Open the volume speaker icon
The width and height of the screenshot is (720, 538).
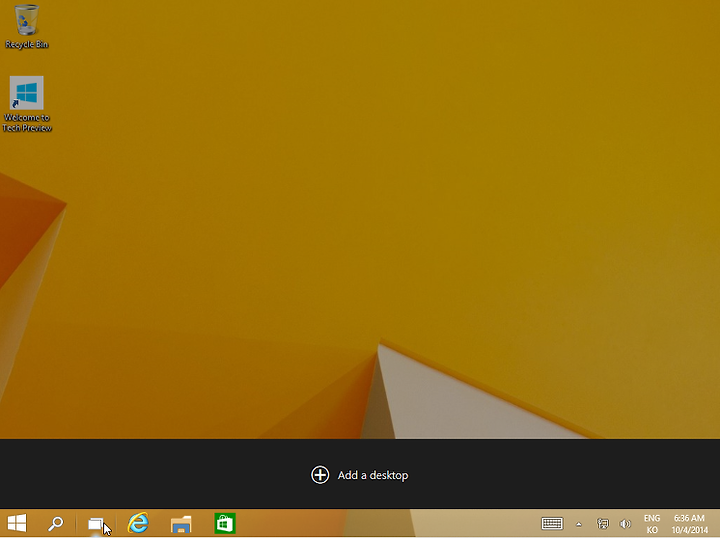[x=625, y=523]
